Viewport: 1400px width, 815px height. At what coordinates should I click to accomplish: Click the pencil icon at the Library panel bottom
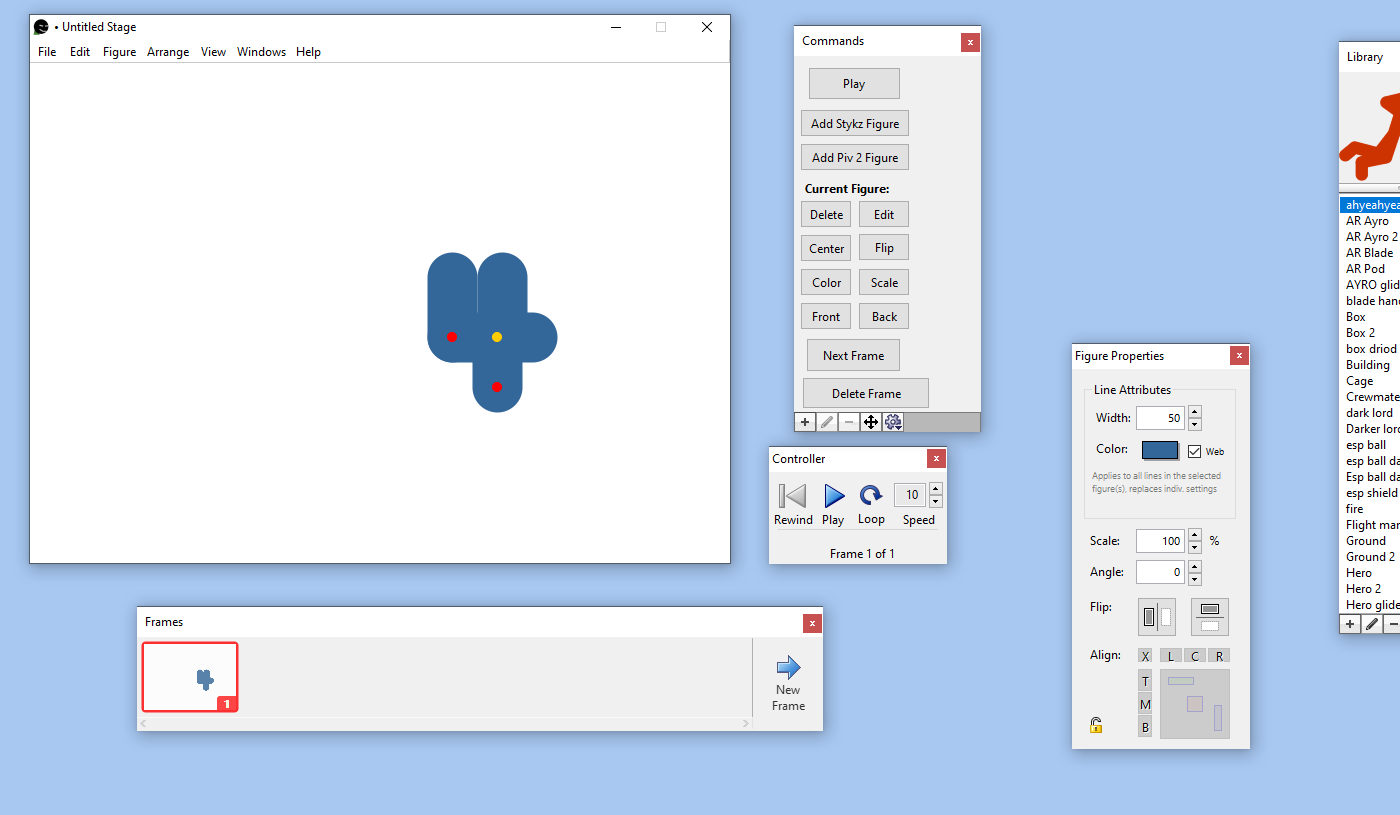(x=1372, y=623)
